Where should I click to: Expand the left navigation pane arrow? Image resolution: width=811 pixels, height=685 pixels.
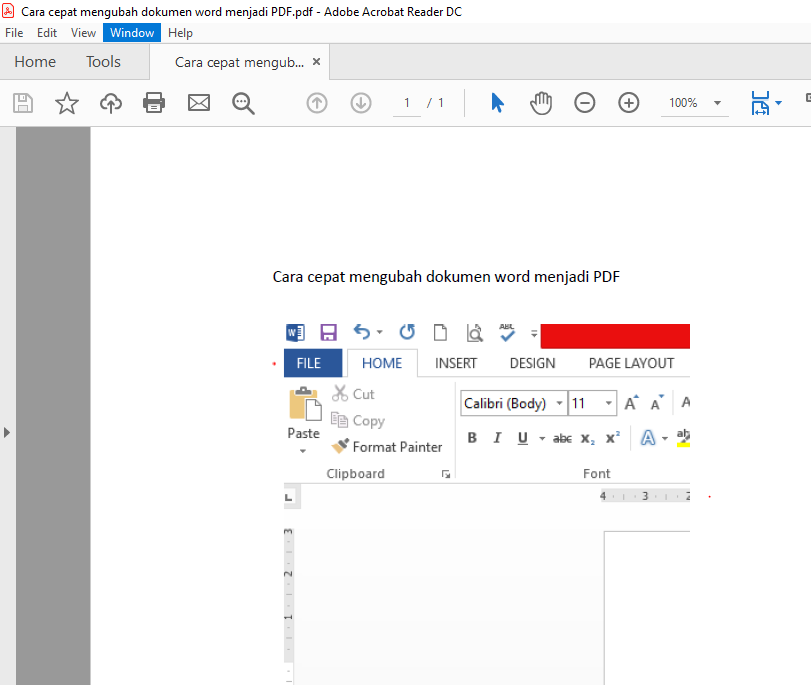click(7, 433)
